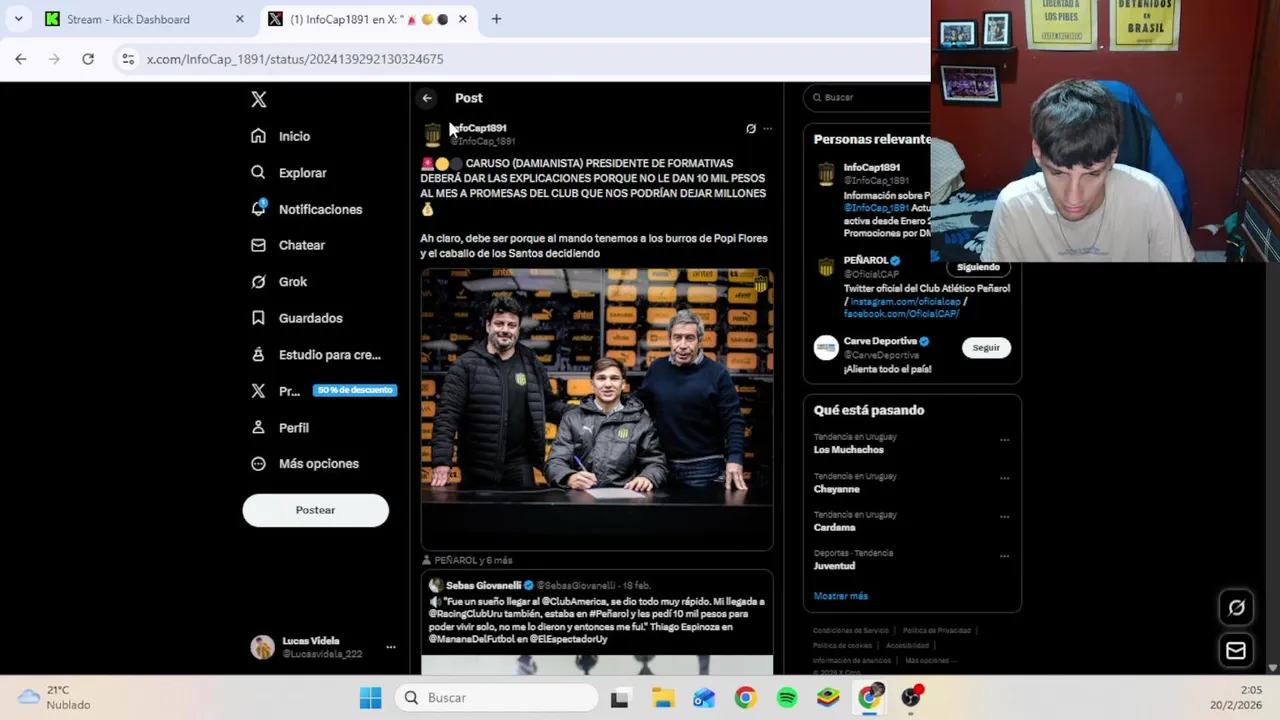Close the InfoCap1891 X tab
This screenshot has height=720, width=1280.
coord(463,19)
